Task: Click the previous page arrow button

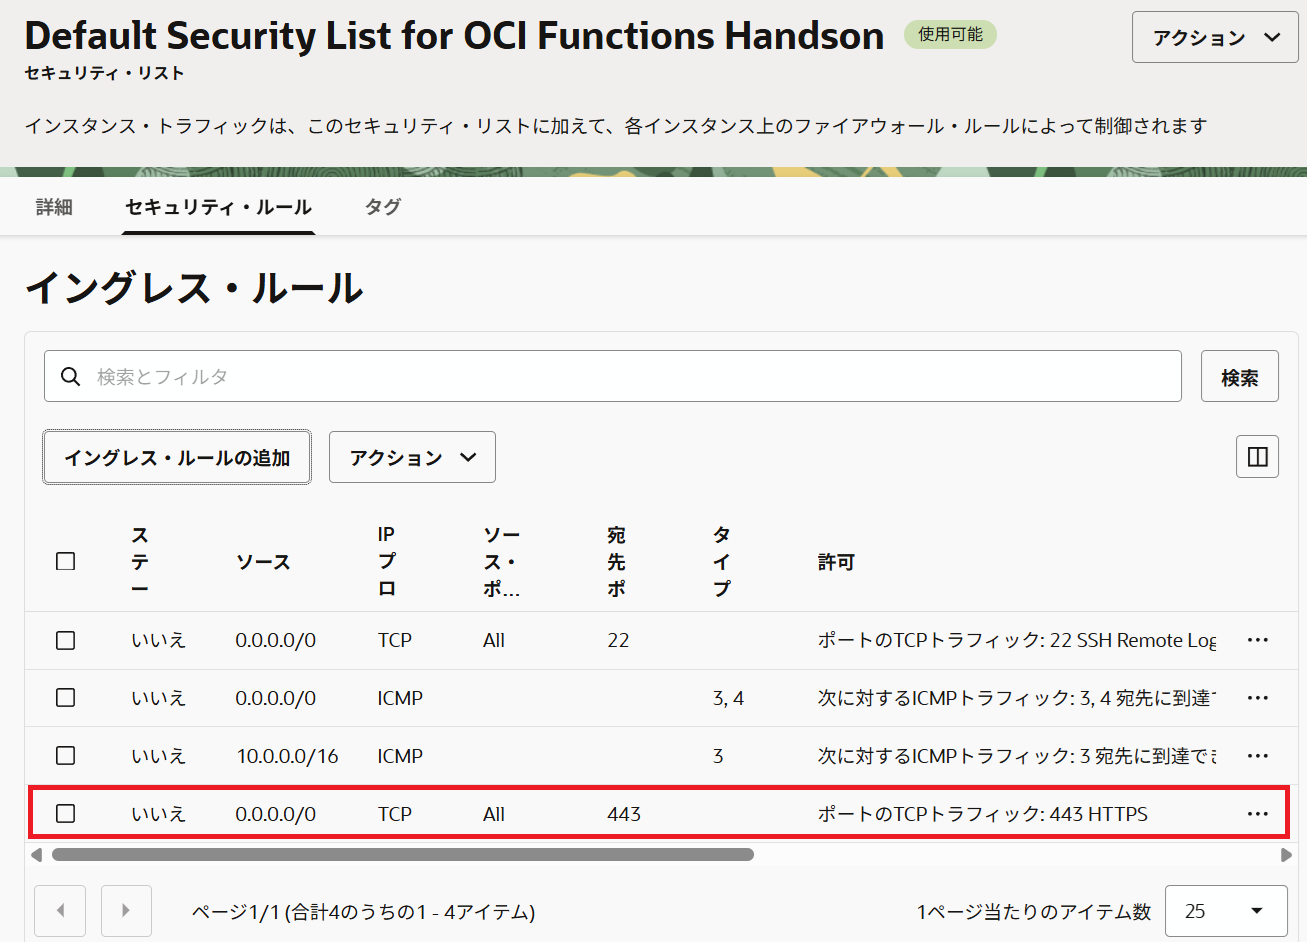Action: (x=60, y=911)
